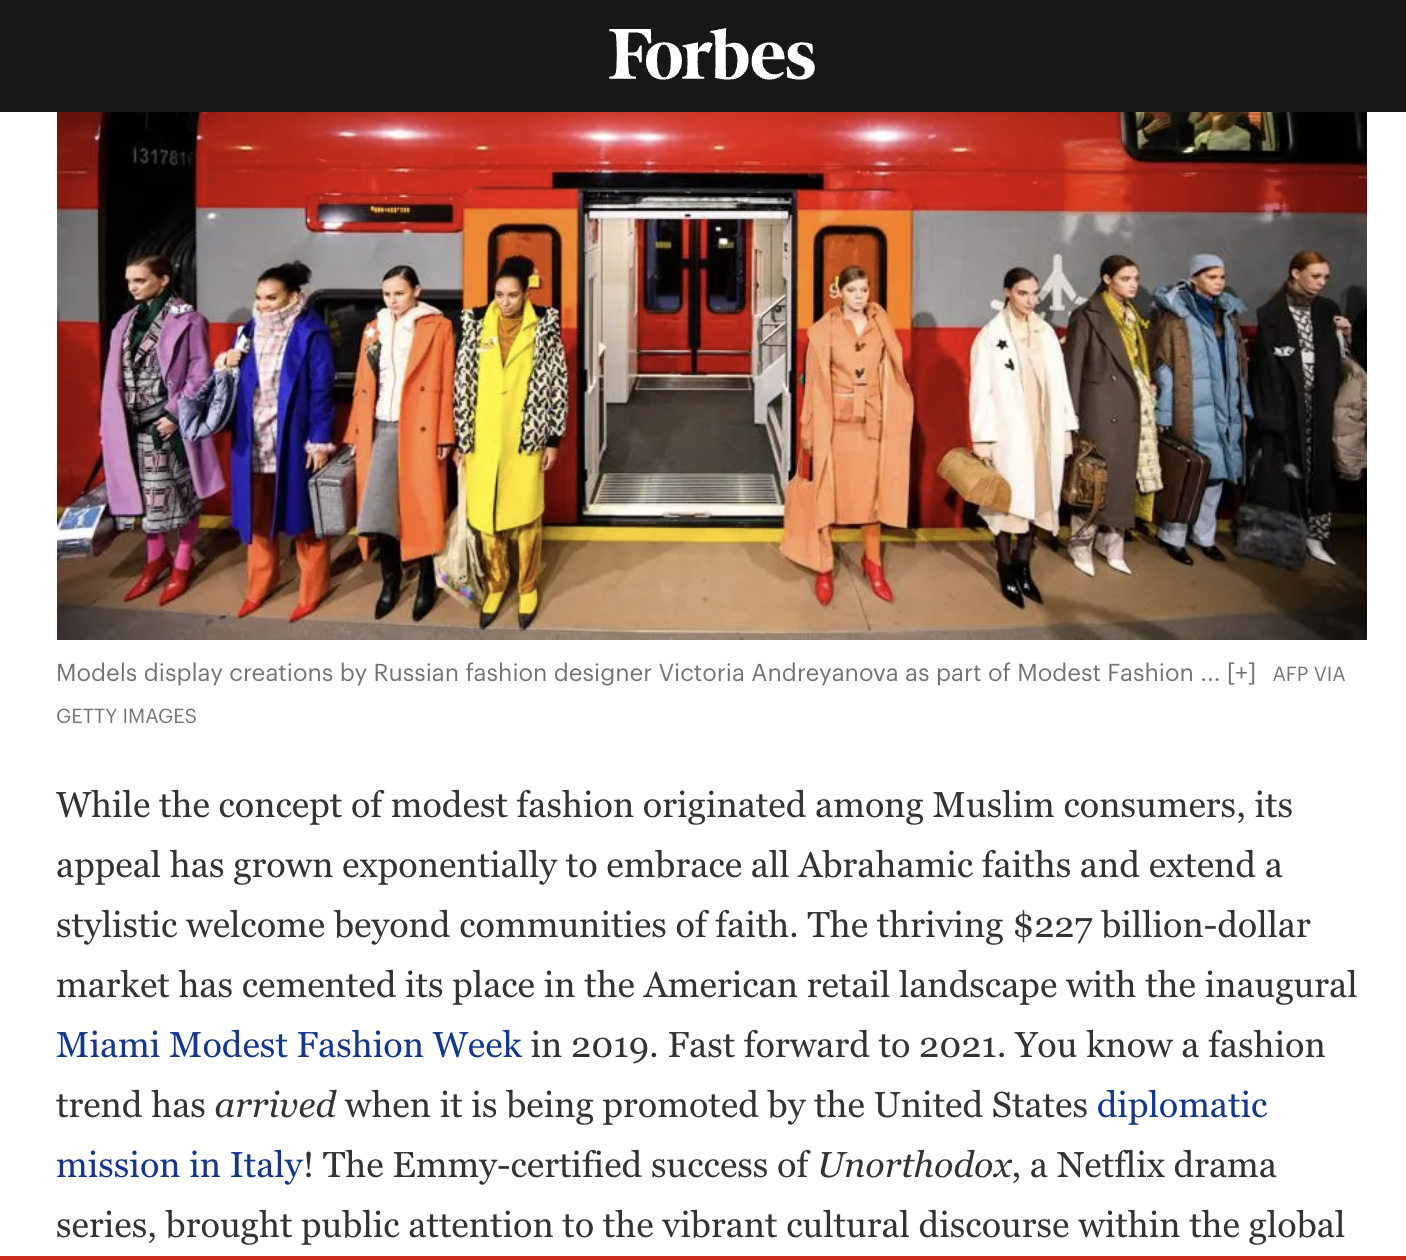Image resolution: width=1406 pixels, height=1260 pixels.
Task: Click the italic word 'arrived'
Action: [275, 1105]
